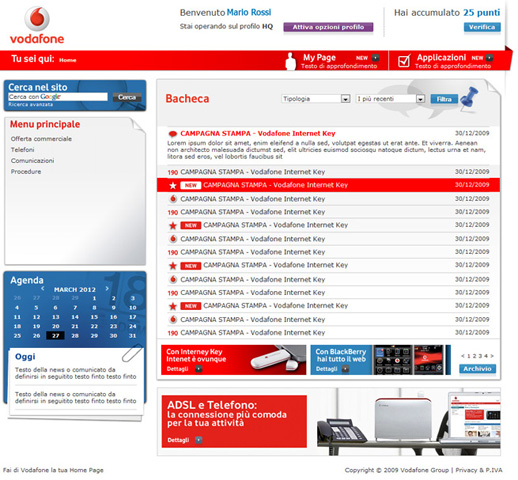This screenshot has width=518, height=480.
Task: Go to next page of Bacheca pagination
Action: pos(492,356)
